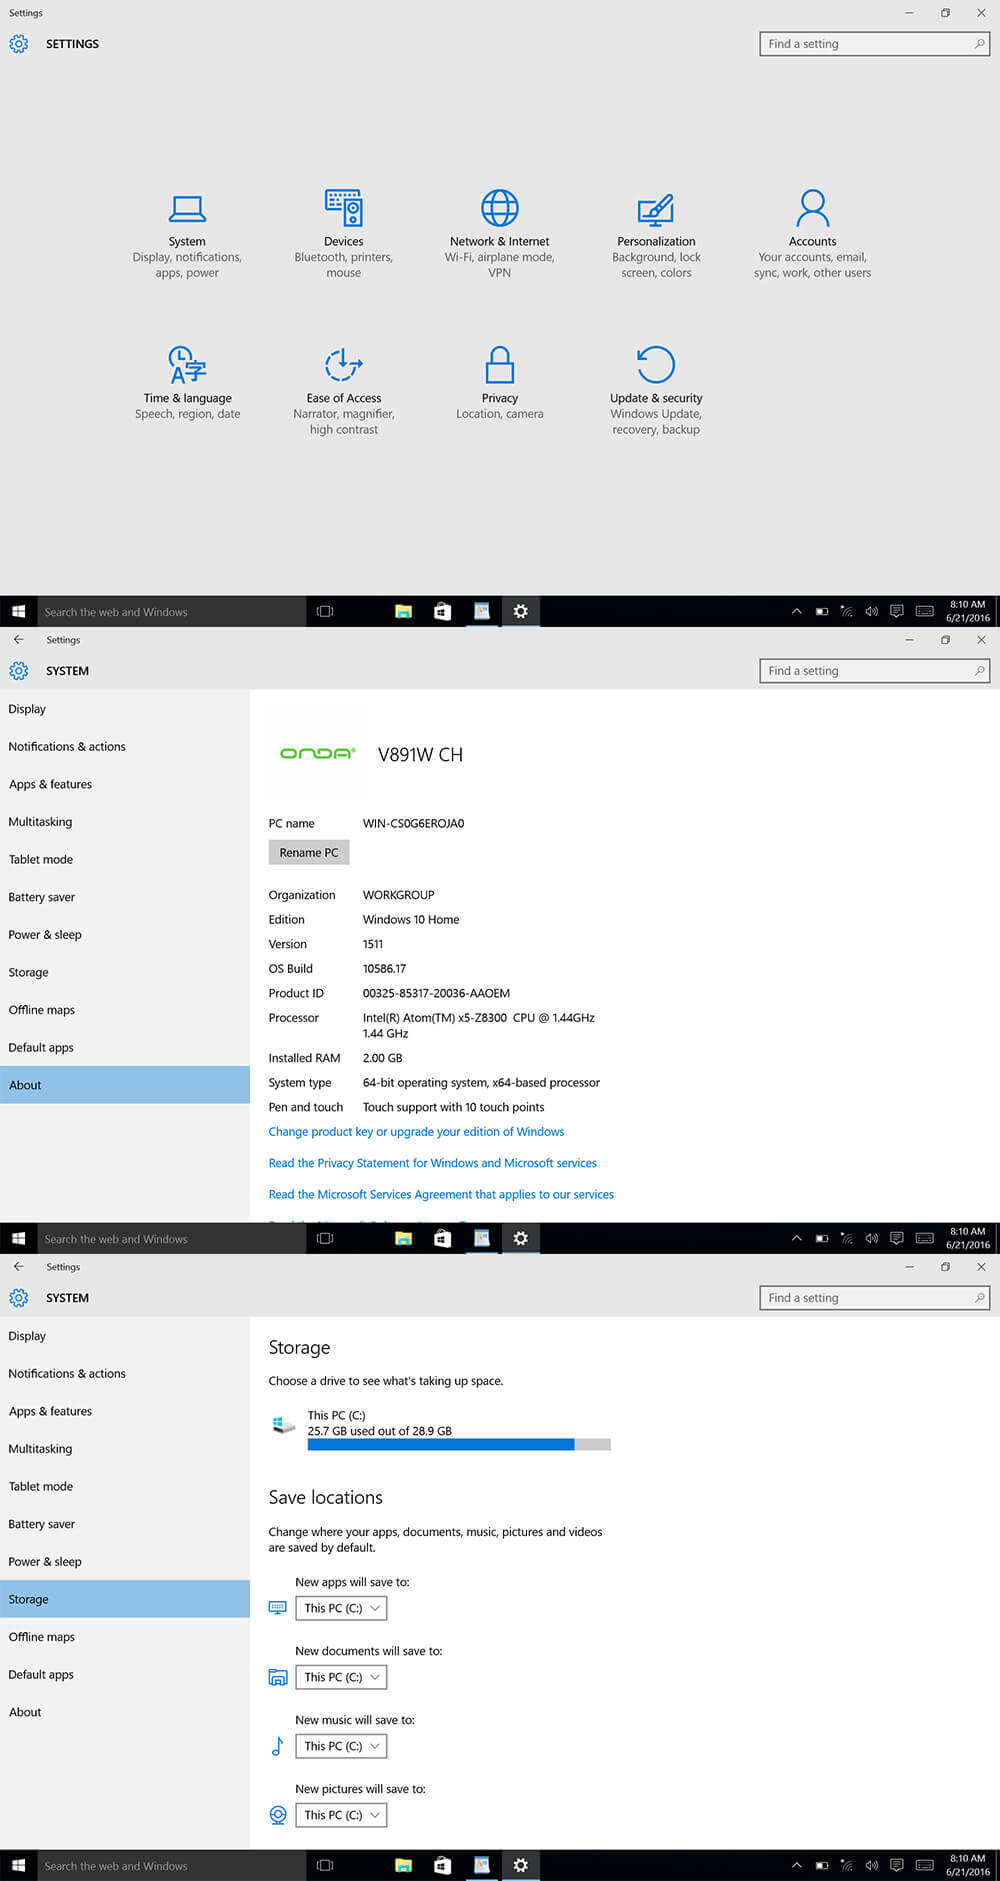Select Notifications & actions in About page sidebar

(125, 747)
